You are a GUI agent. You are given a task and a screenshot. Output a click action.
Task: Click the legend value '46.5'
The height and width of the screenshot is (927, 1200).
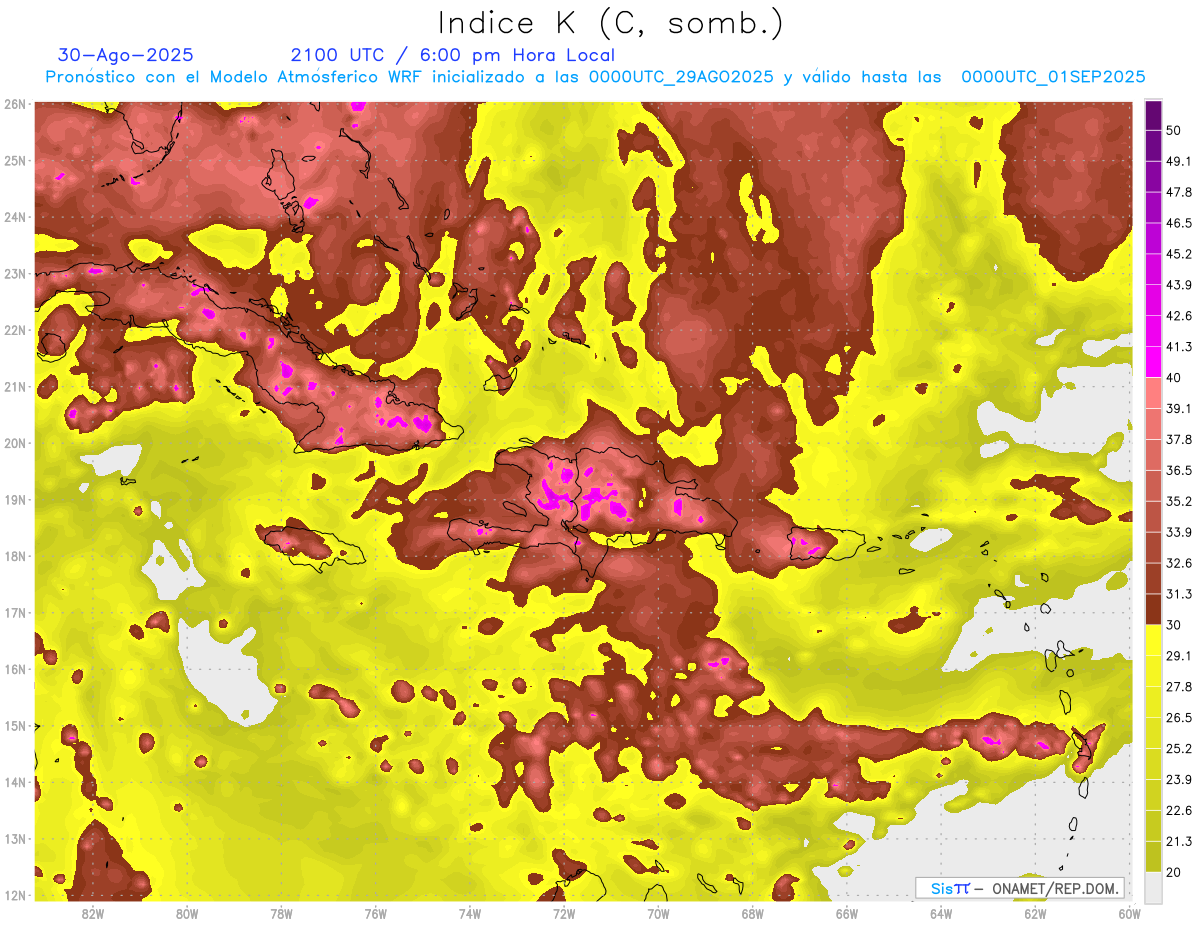pos(1178,223)
